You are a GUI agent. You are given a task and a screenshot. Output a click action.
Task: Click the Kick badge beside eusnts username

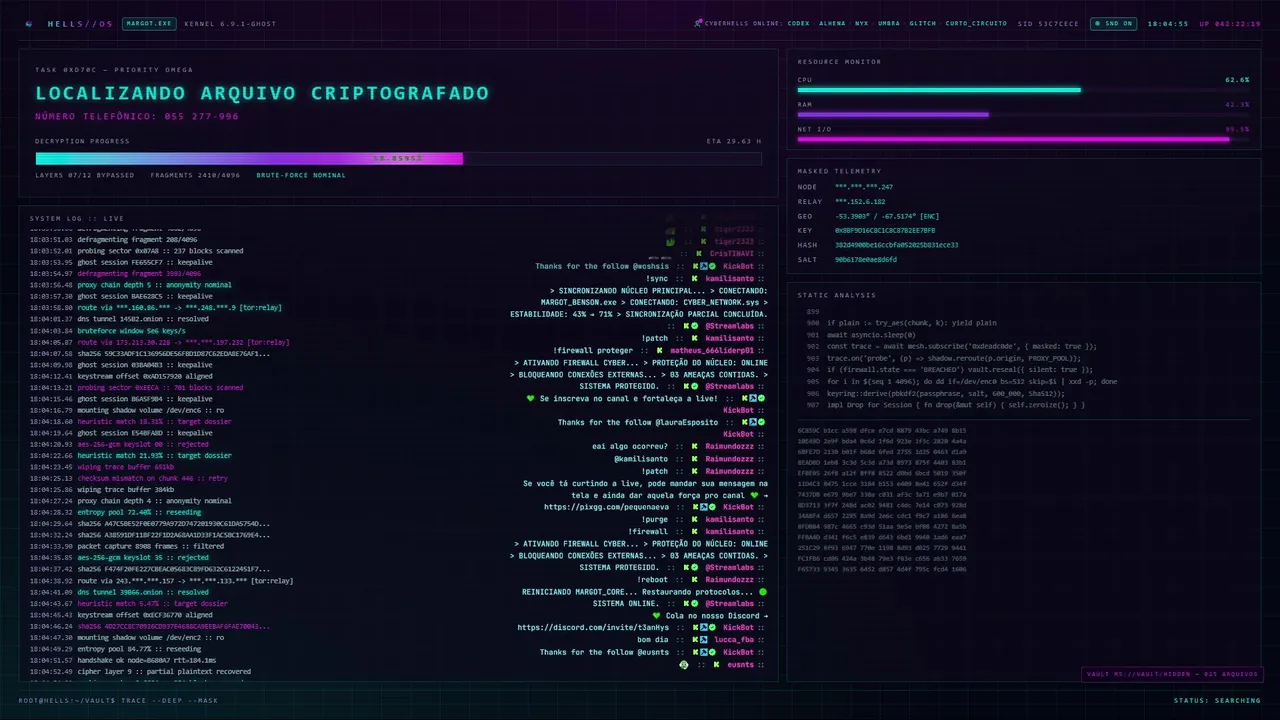point(714,664)
